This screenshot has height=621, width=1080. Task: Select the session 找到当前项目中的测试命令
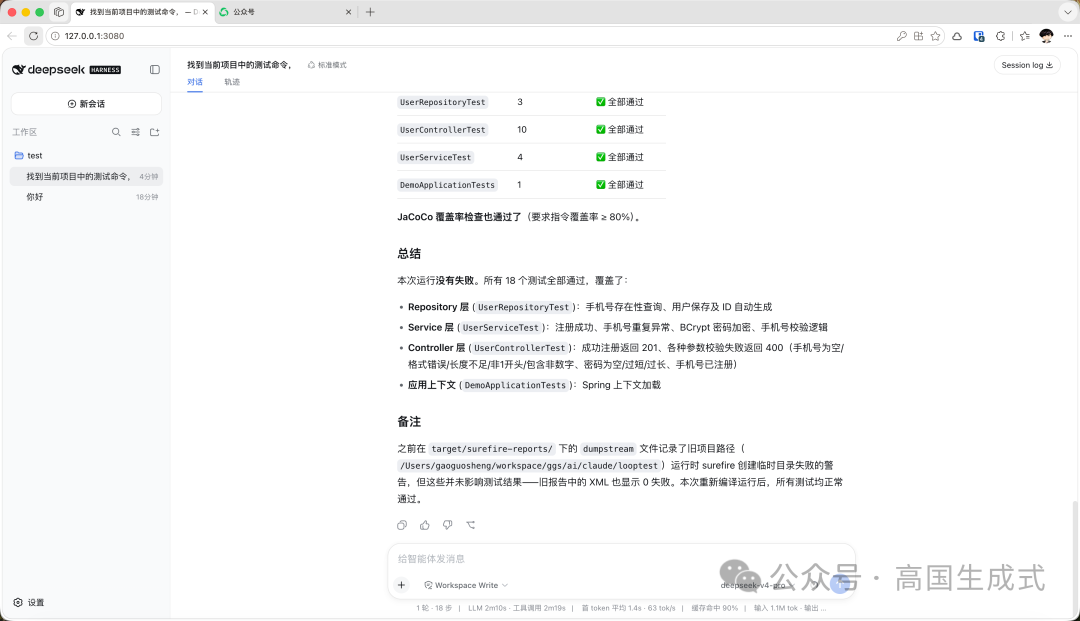[x=86, y=177]
